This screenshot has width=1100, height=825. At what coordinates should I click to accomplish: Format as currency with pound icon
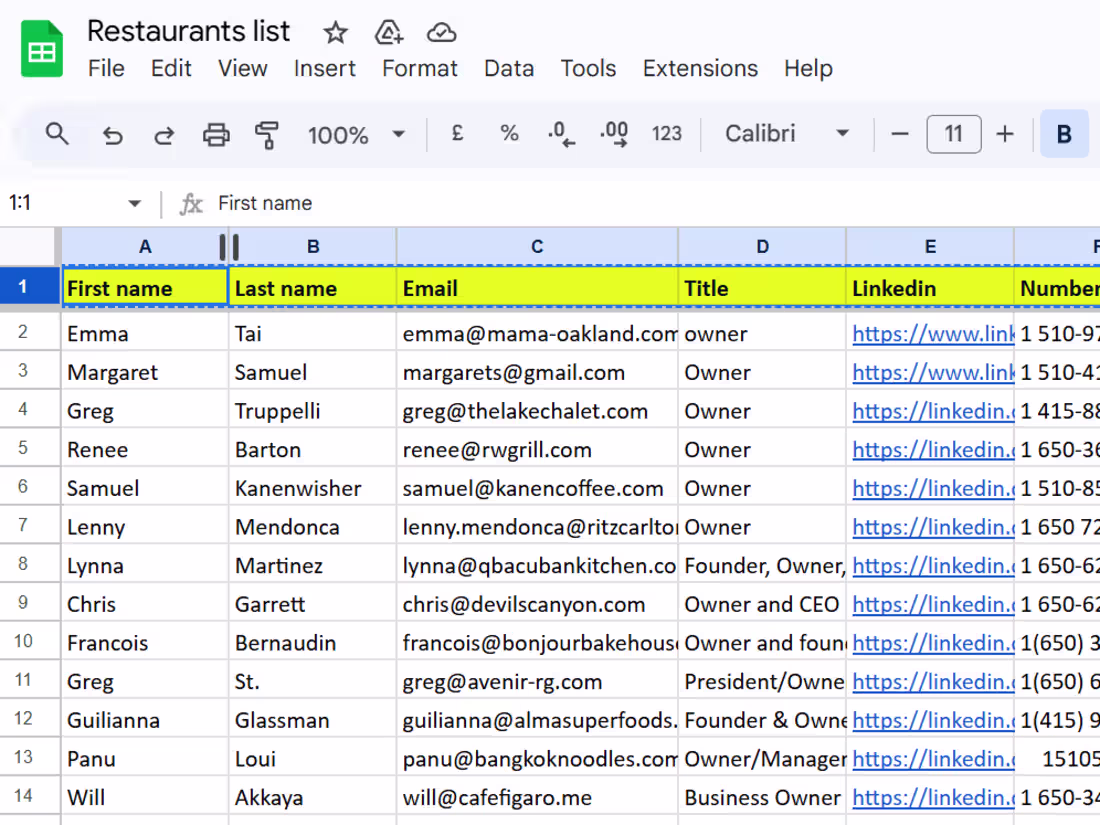tap(457, 133)
